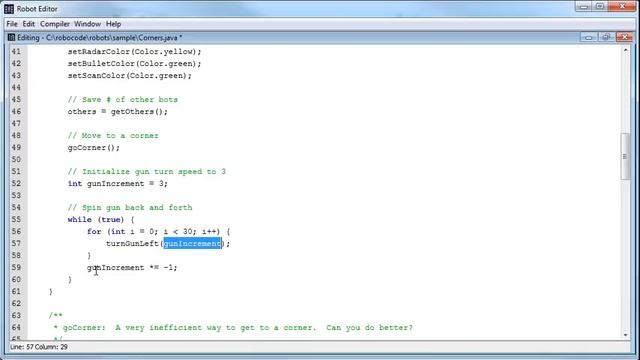
Task: Close the Robot Editor main window
Action: 623,7
